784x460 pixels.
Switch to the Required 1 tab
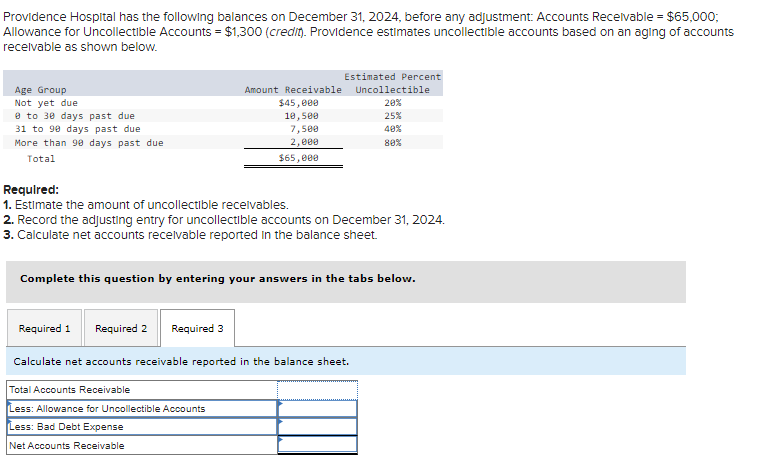click(44, 328)
